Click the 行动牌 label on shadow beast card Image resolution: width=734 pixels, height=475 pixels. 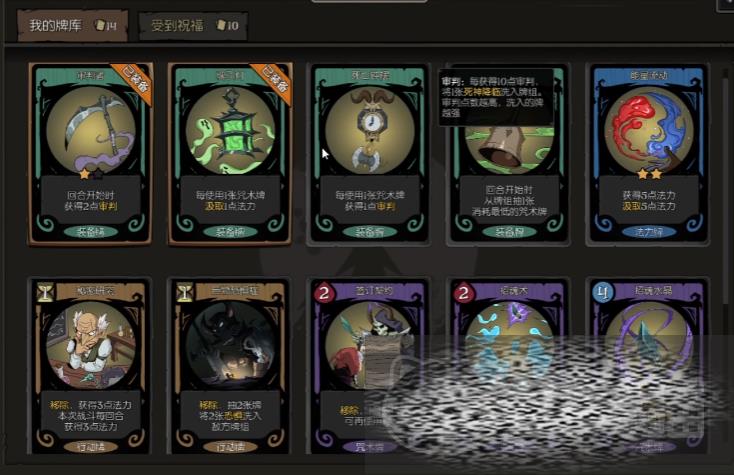click(x=230, y=447)
